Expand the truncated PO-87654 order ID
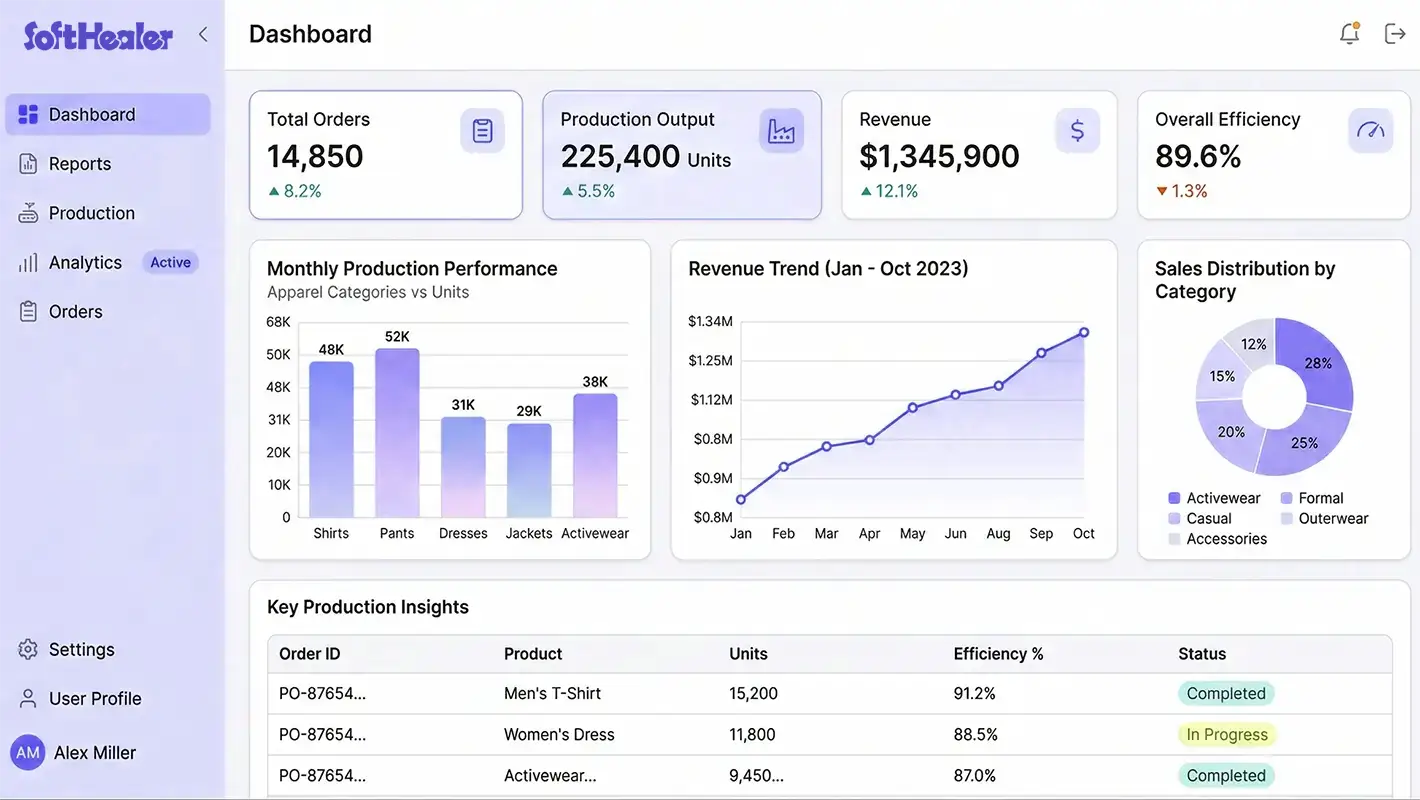 pyautogui.click(x=320, y=692)
